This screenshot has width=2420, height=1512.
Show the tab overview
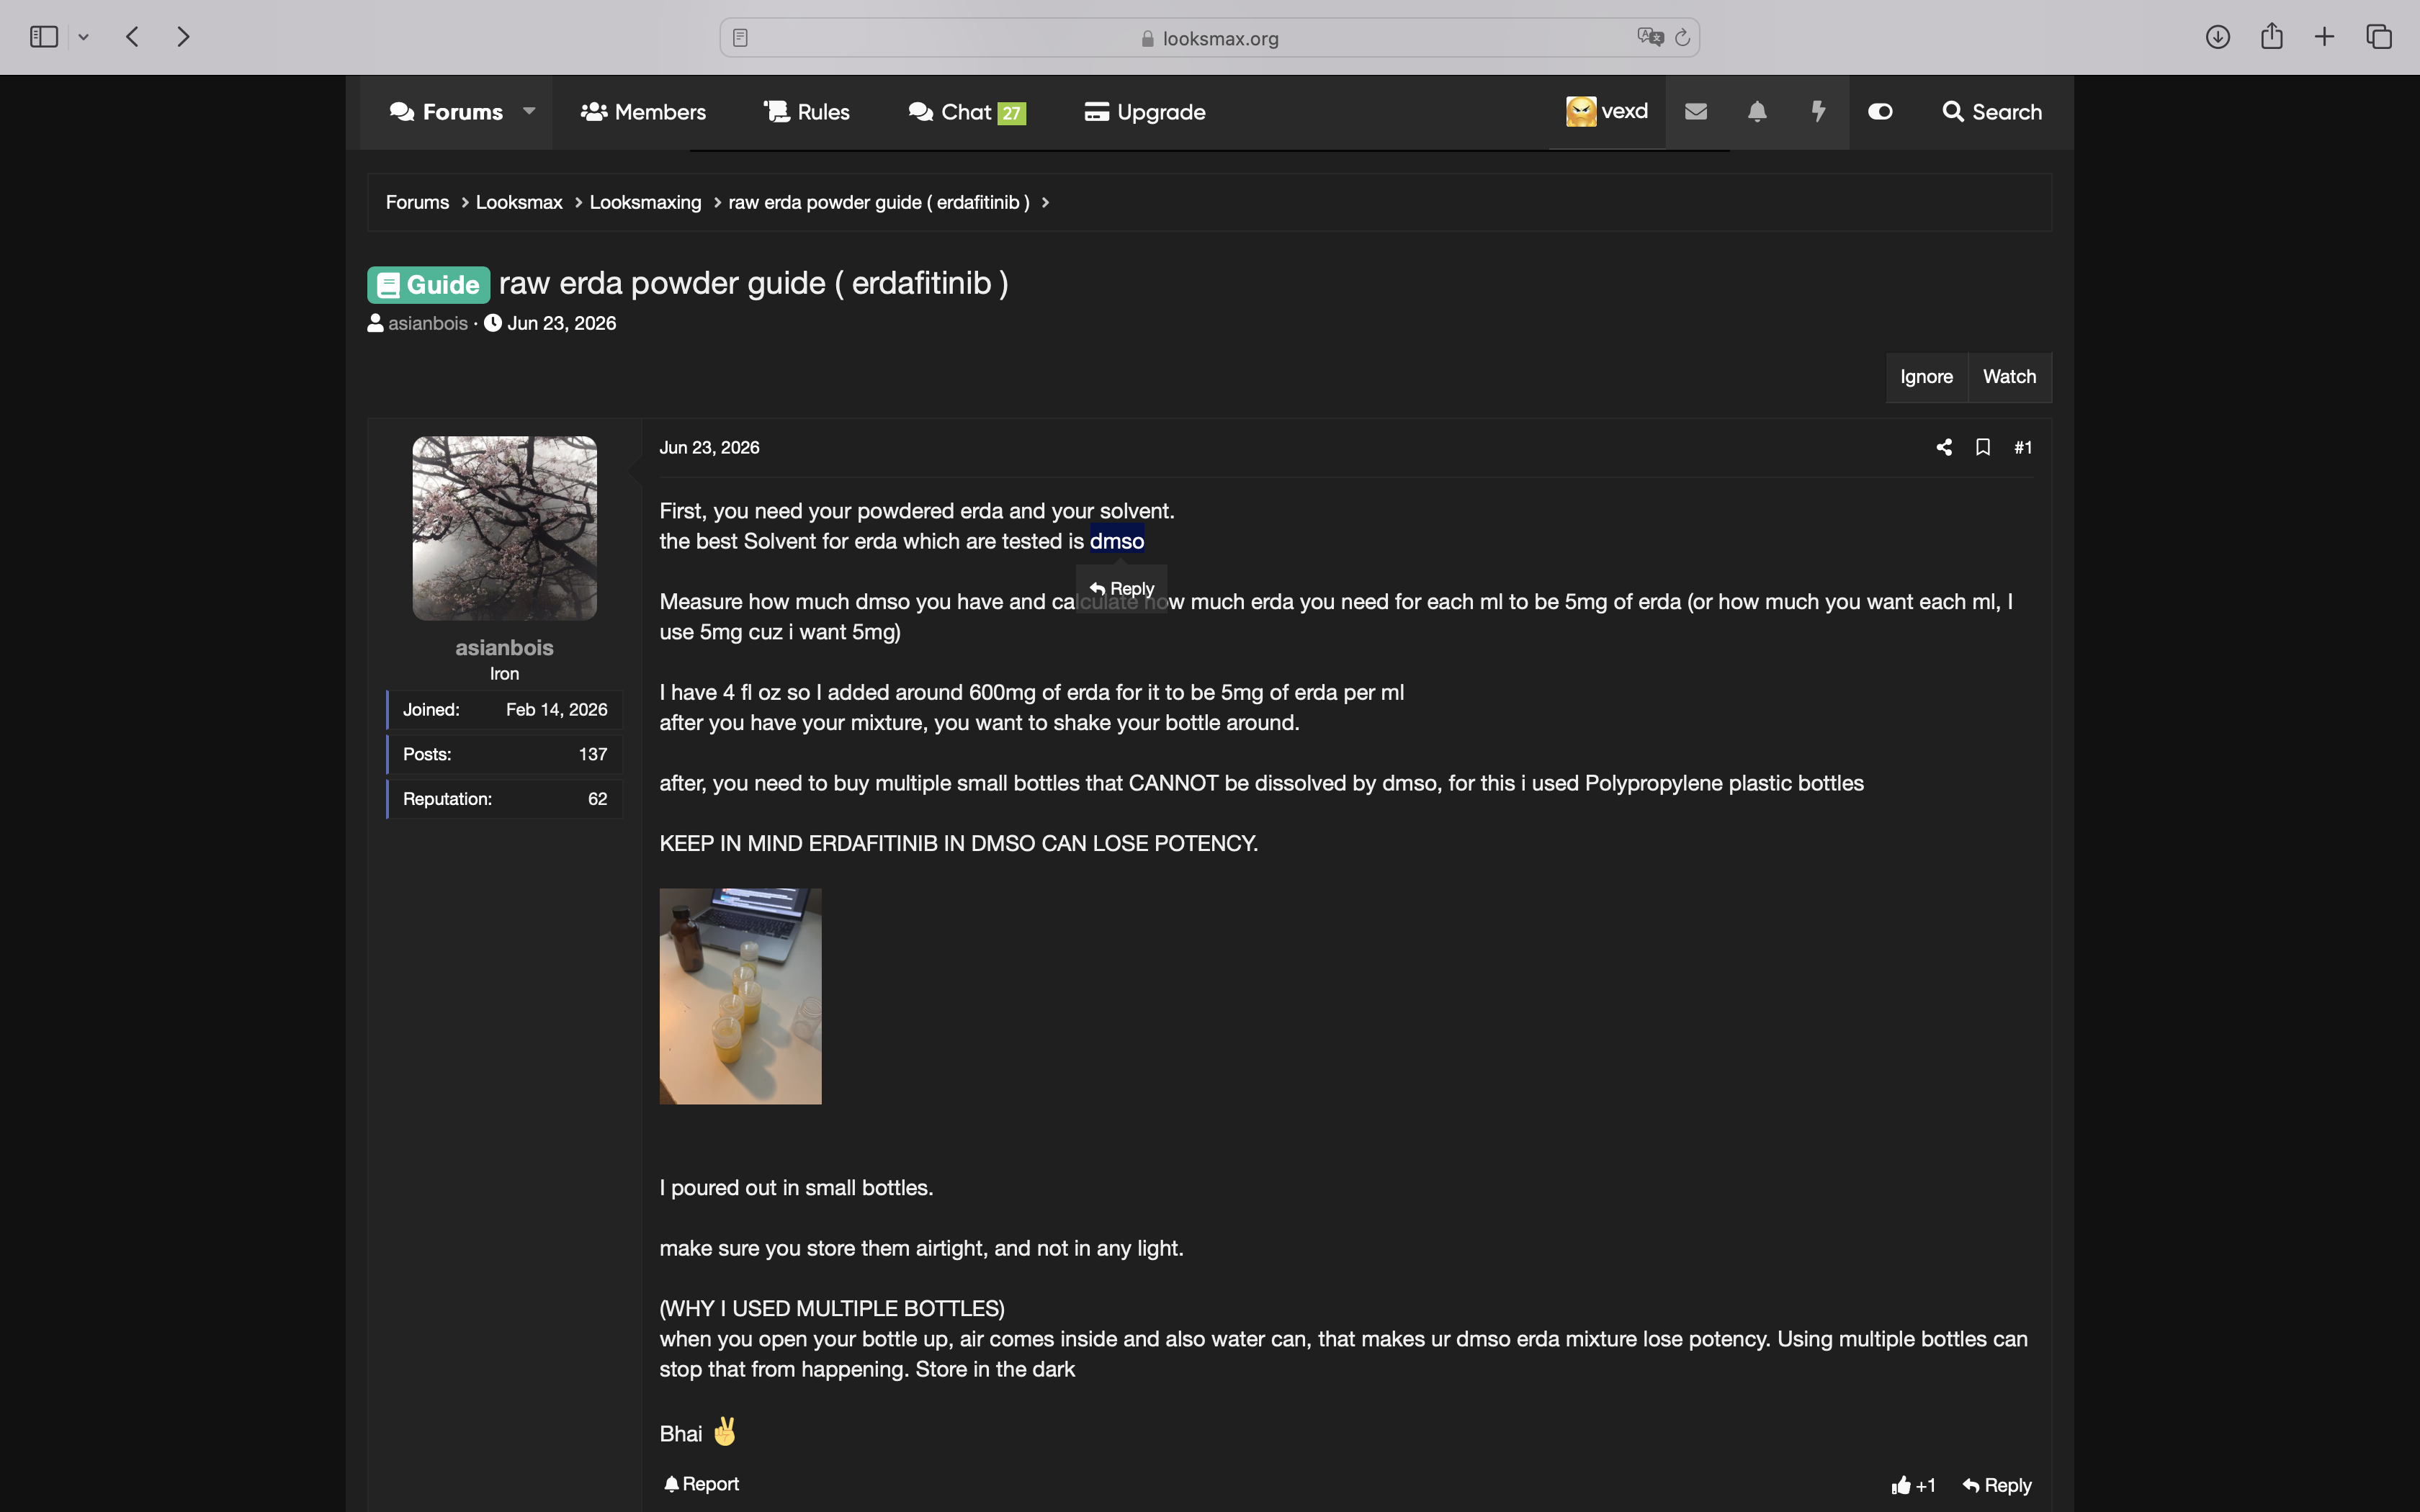pos(2379,37)
